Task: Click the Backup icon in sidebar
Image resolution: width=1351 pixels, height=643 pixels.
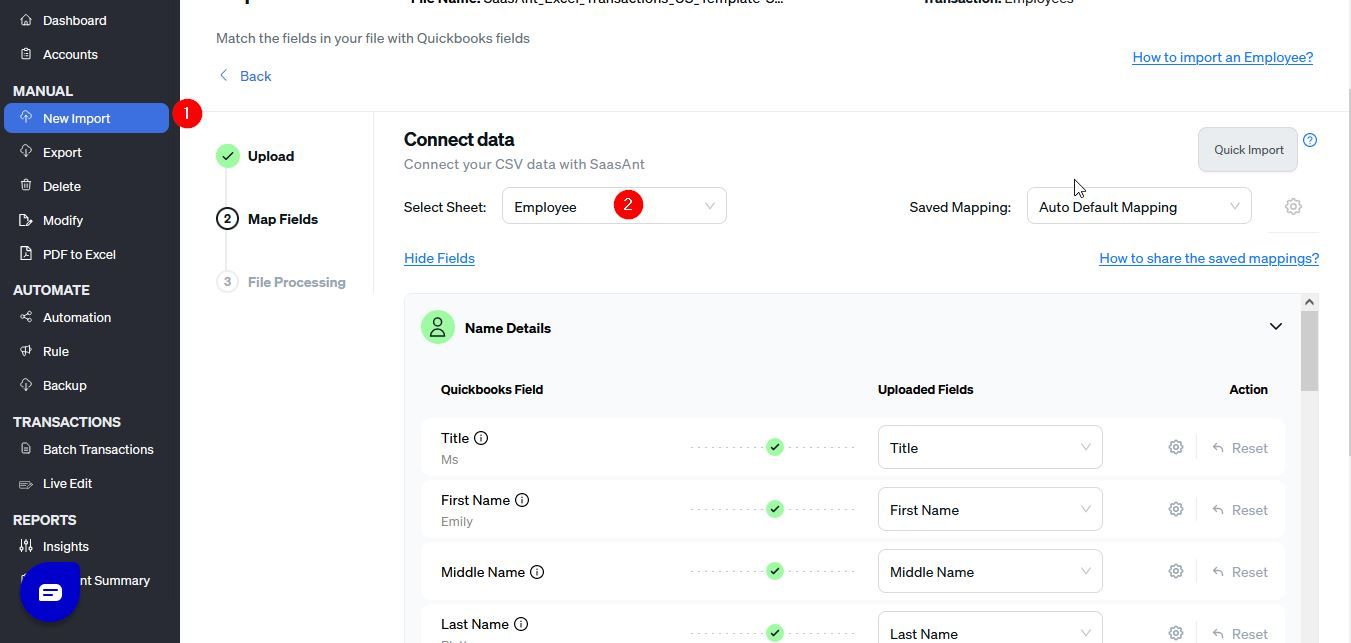Action: [26, 385]
